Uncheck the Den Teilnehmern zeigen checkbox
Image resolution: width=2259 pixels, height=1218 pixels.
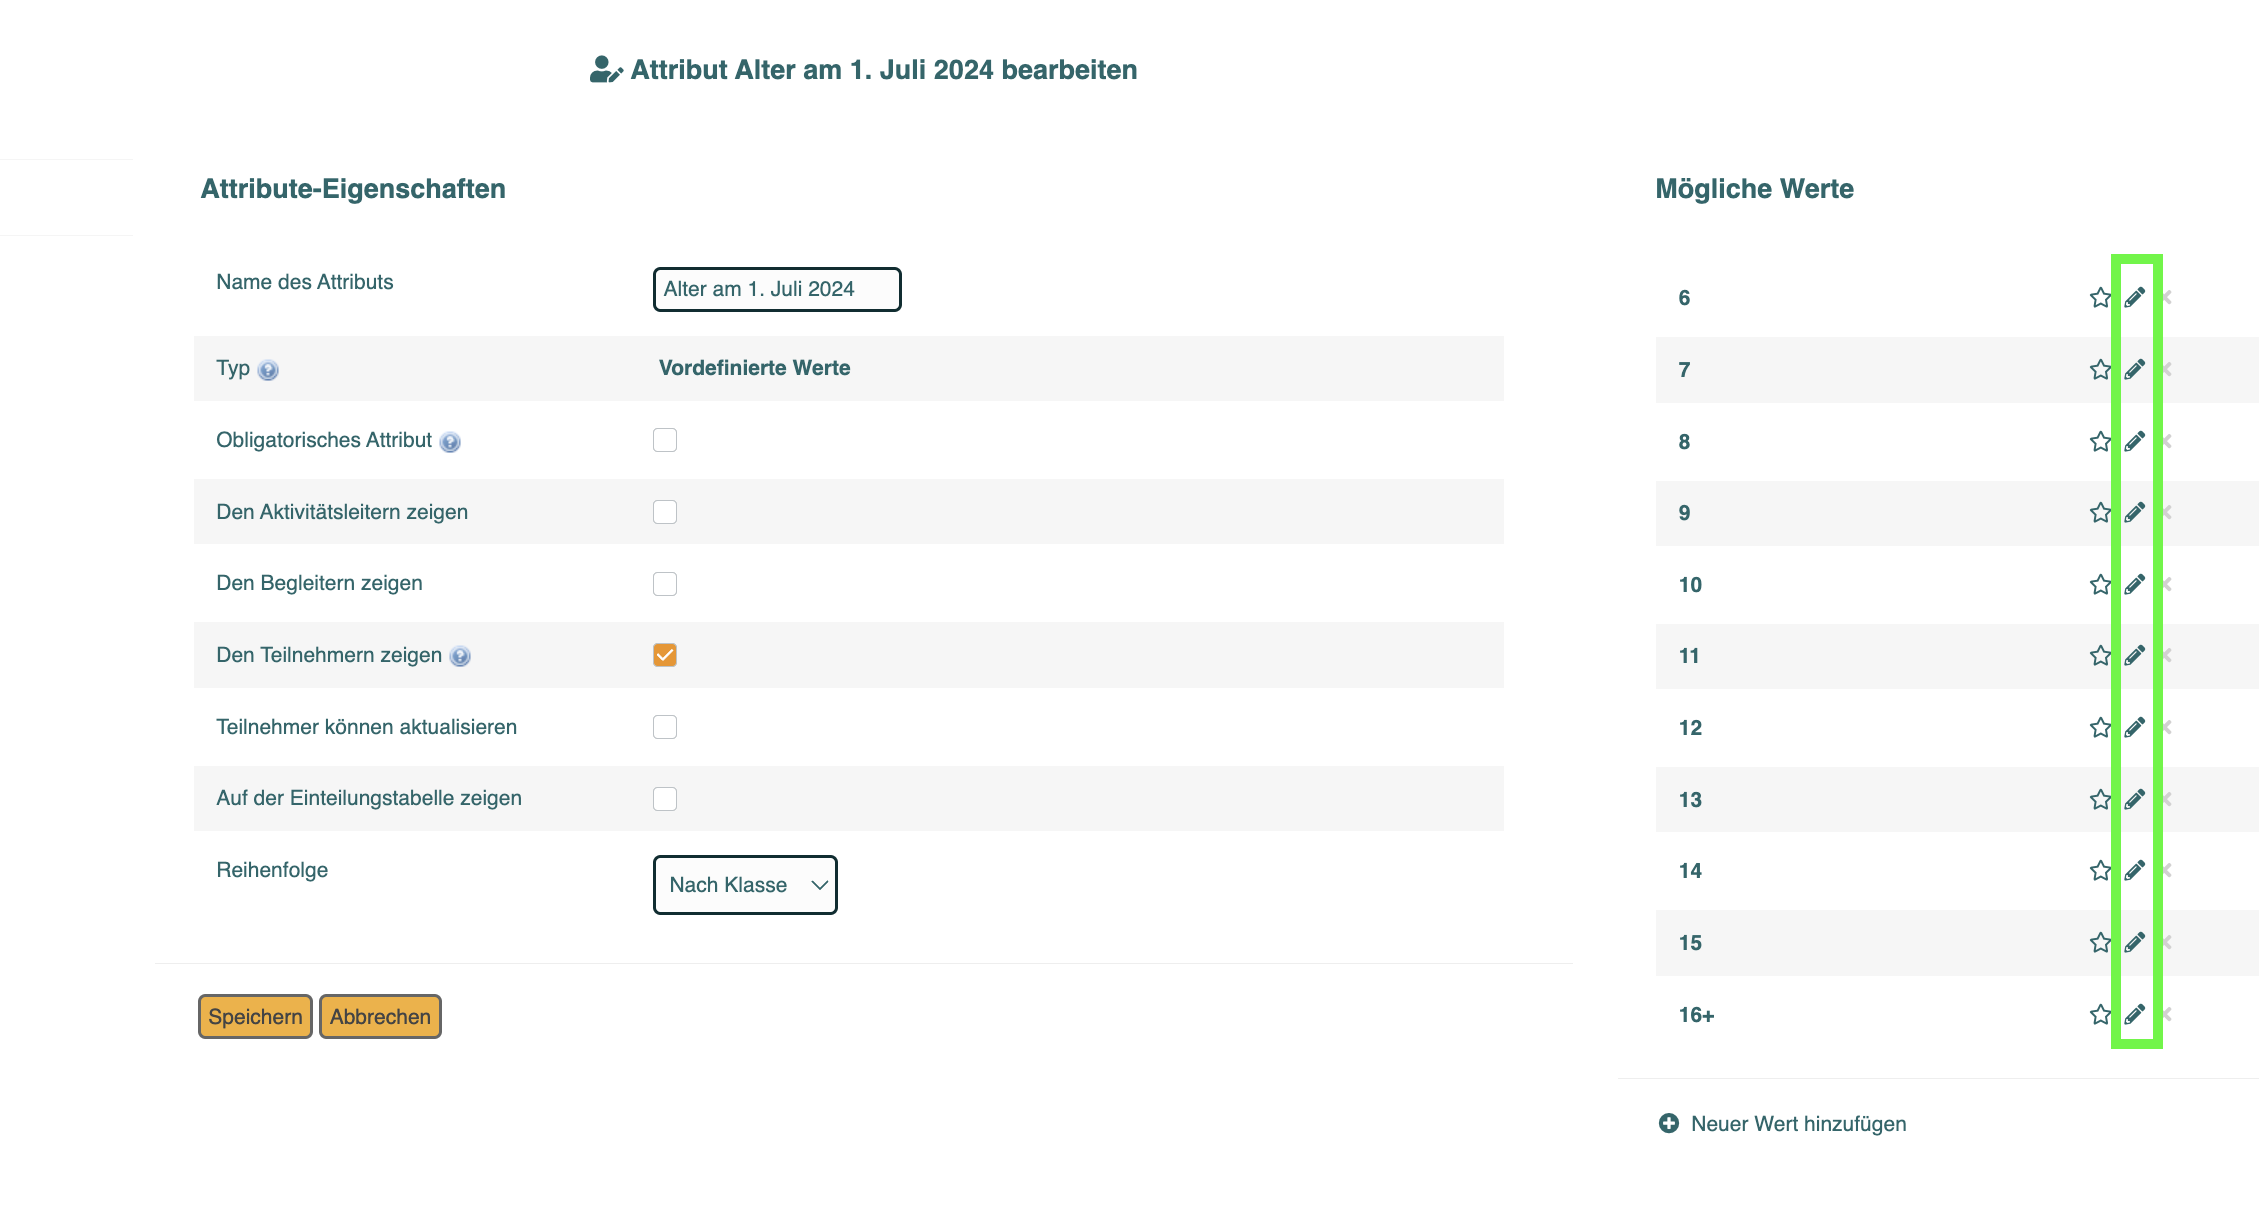click(665, 655)
